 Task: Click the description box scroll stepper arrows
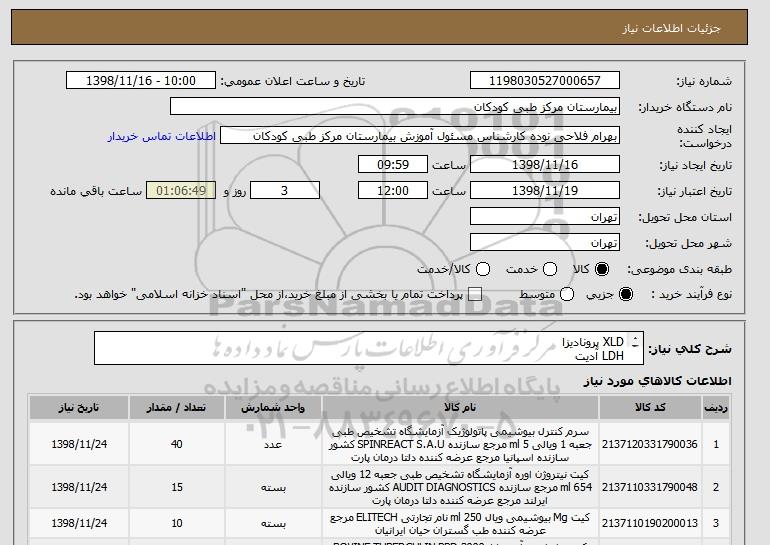tap(635, 342)
